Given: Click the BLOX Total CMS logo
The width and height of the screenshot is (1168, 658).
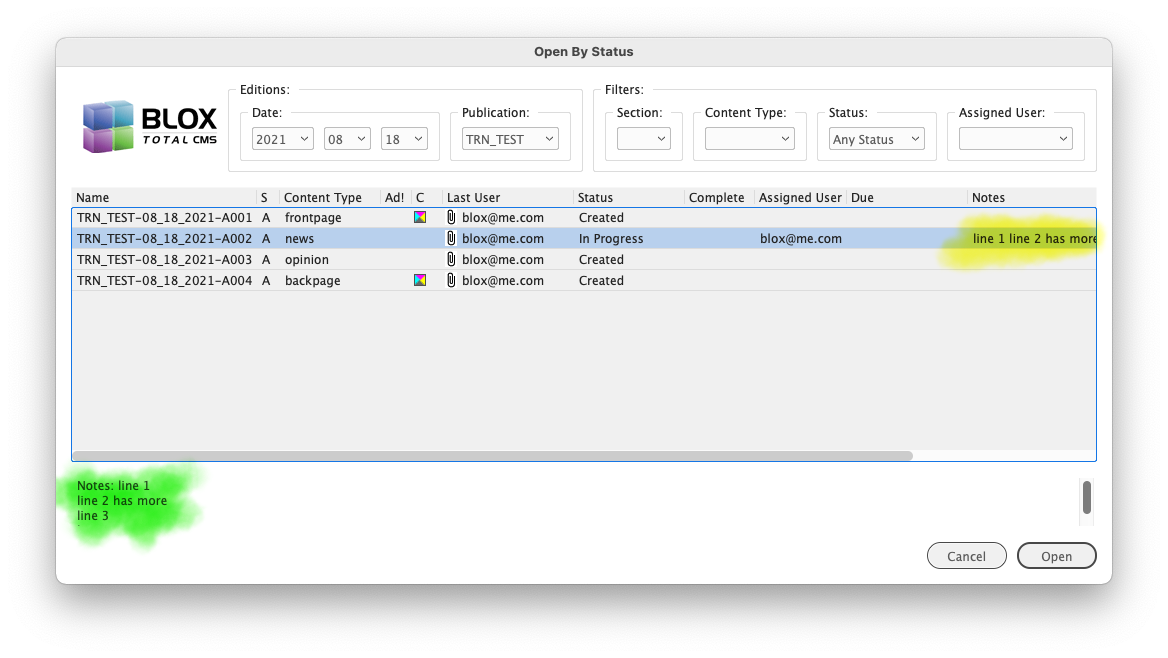Looking at the screenshot, I should 150,127.
